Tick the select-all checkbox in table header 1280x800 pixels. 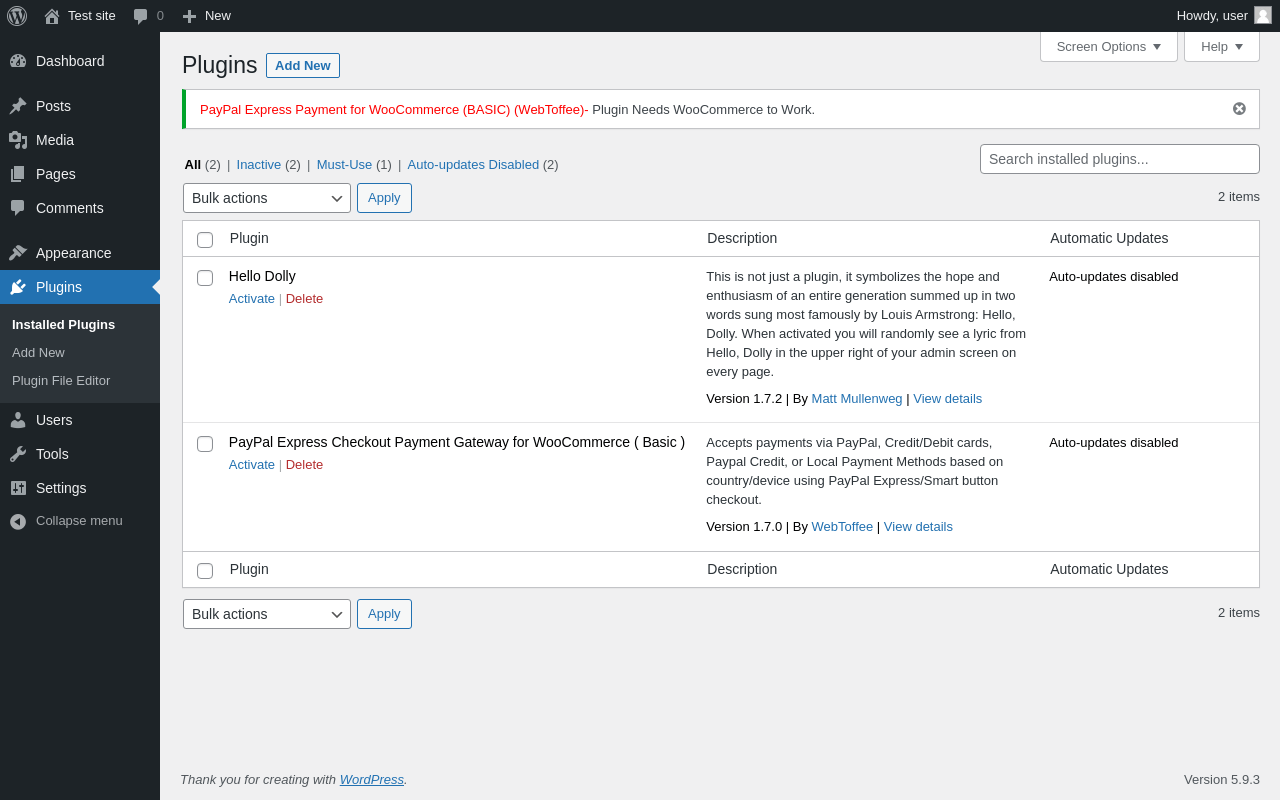(205, 240)
